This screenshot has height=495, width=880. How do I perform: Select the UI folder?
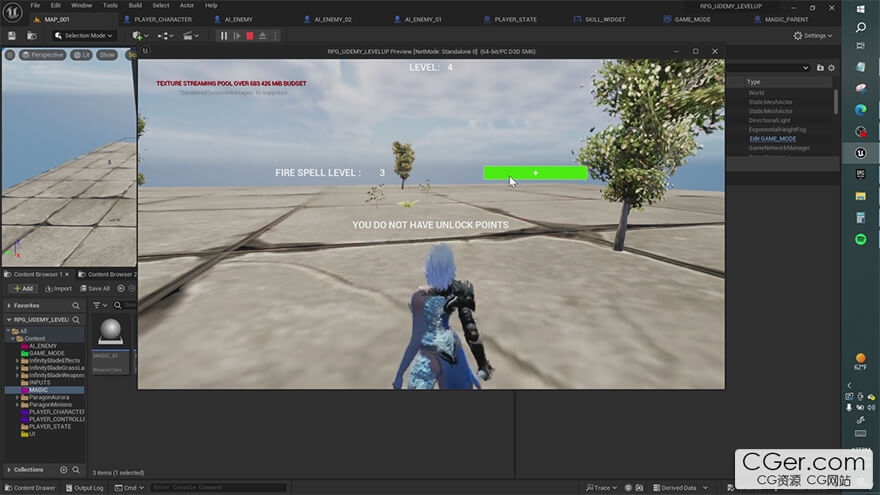(32, 434)
